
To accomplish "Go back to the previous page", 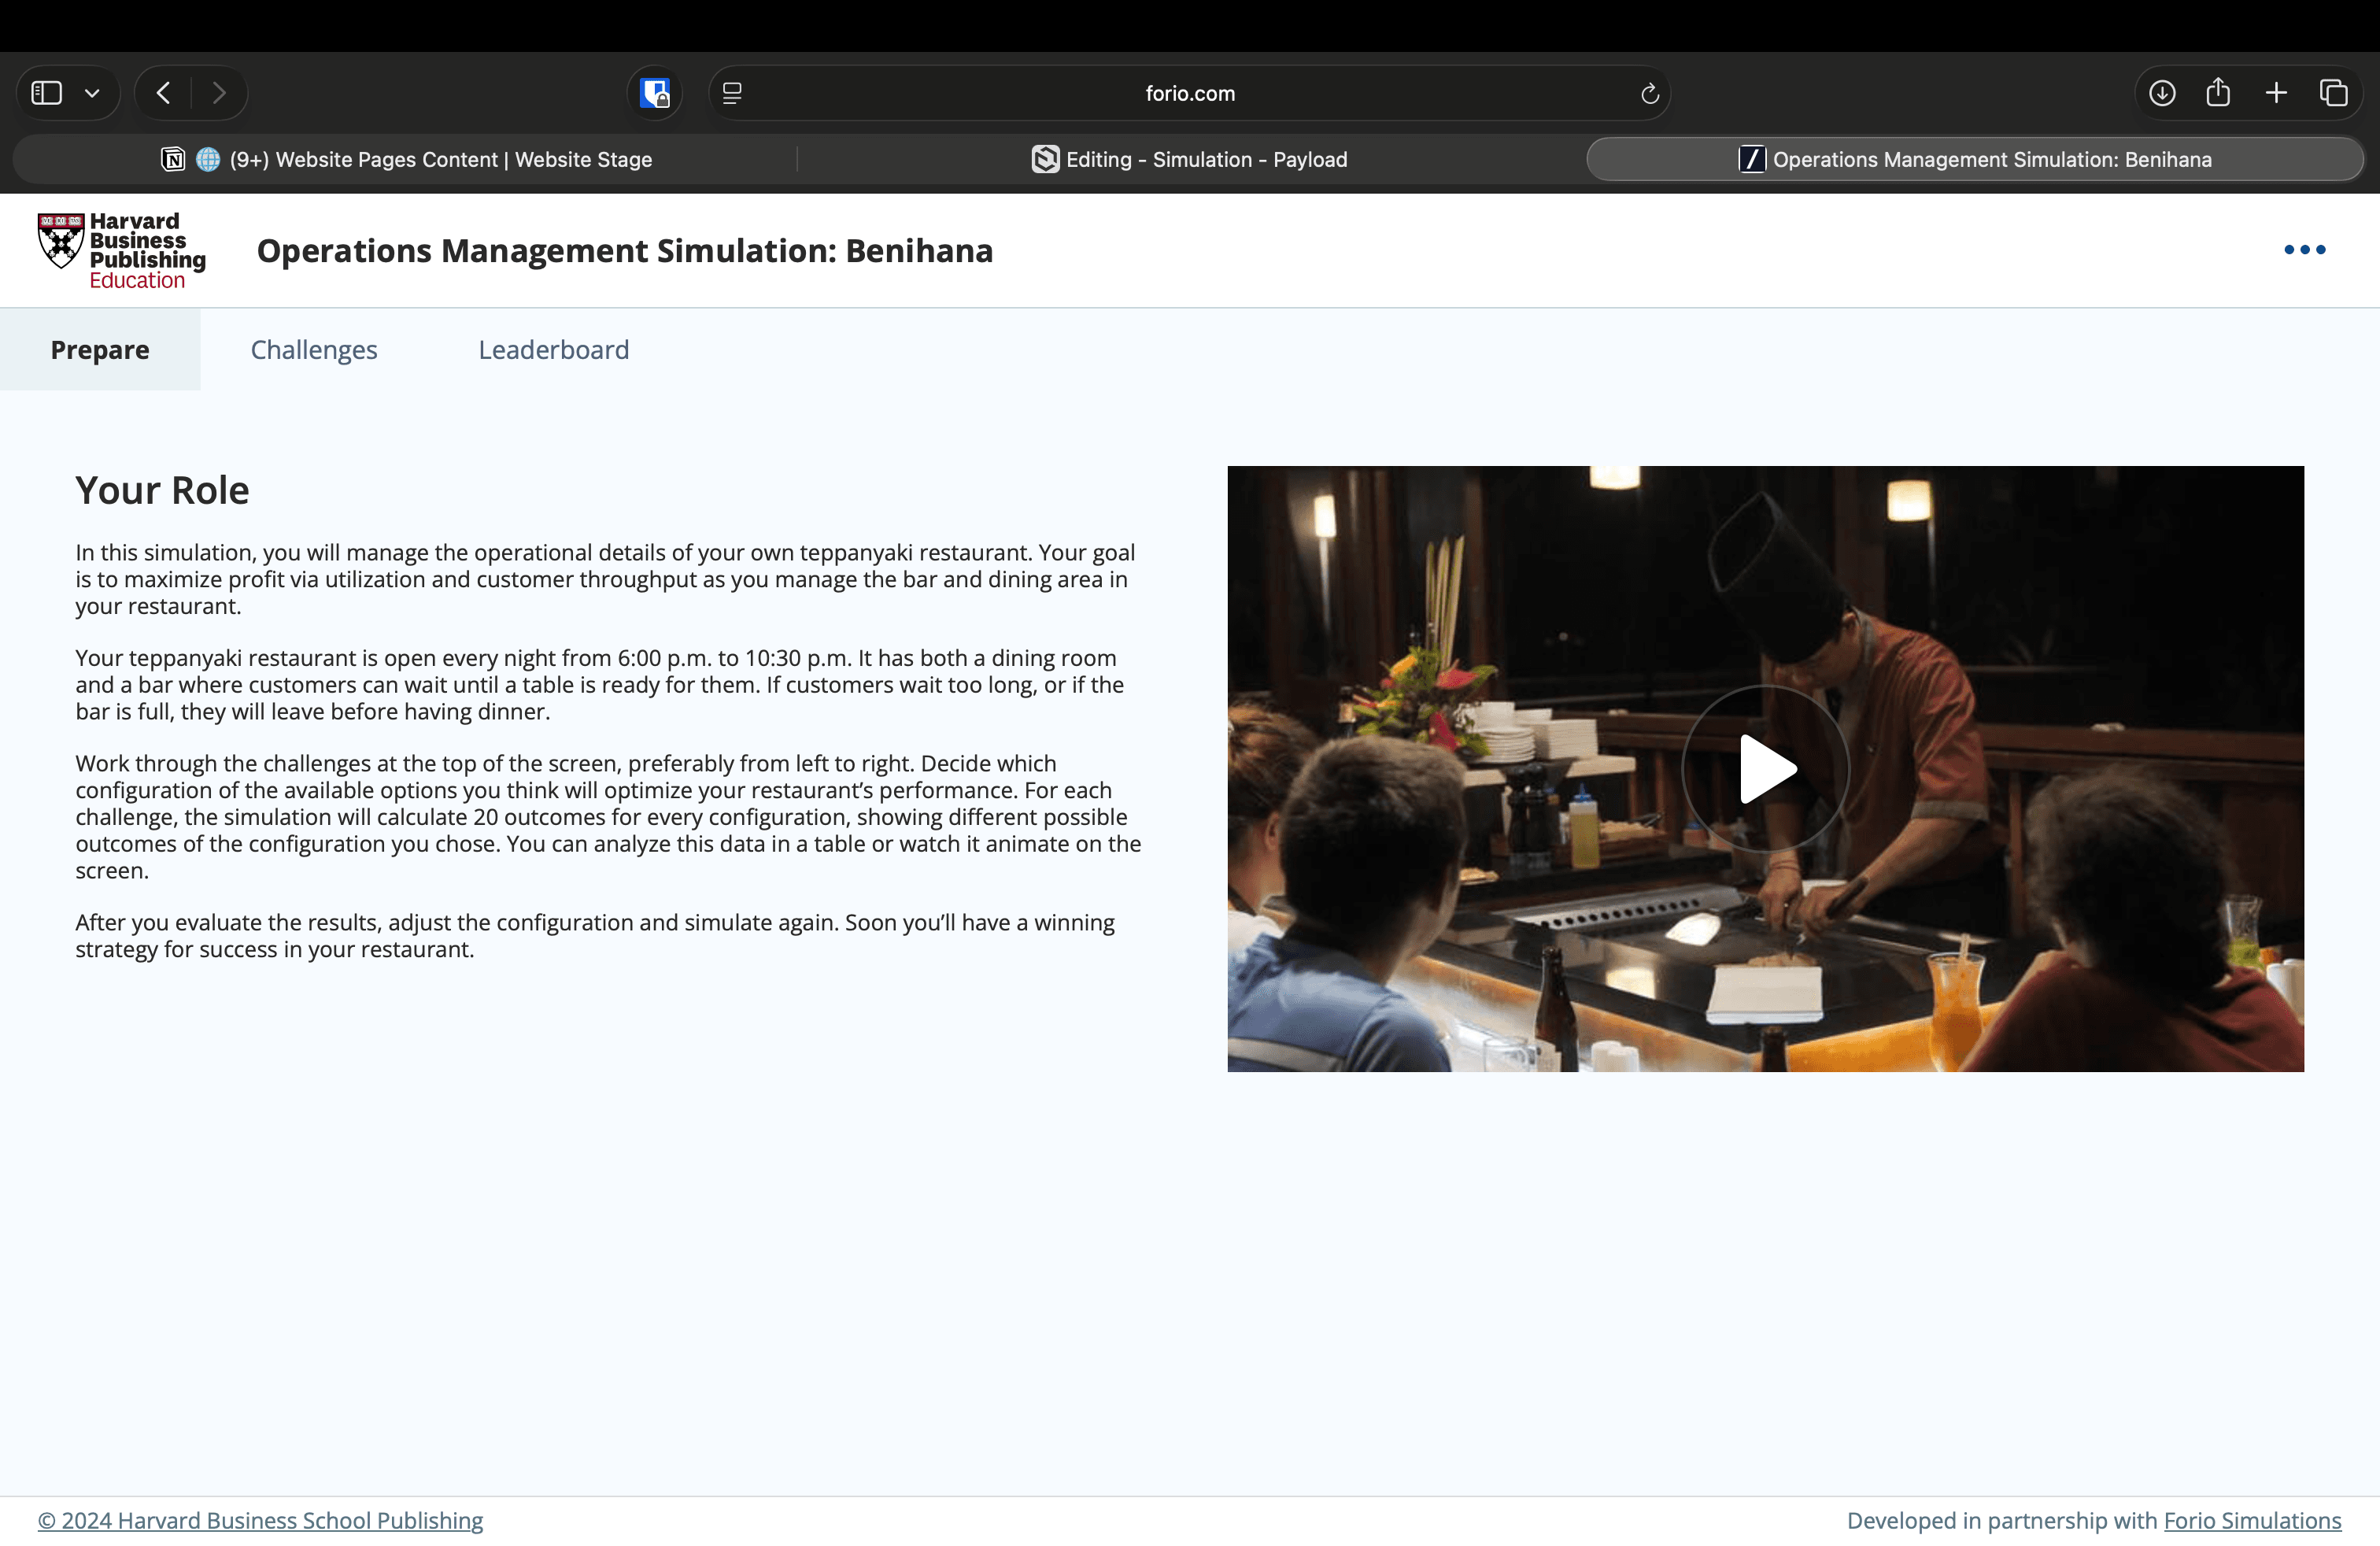I will coord(164,93).
